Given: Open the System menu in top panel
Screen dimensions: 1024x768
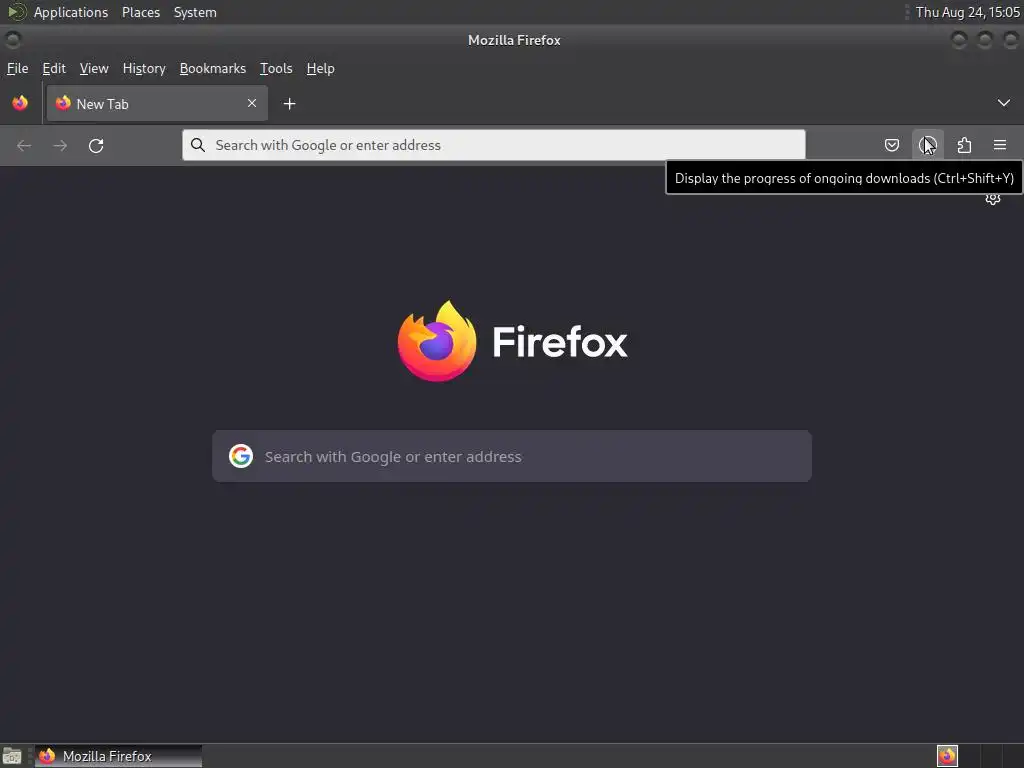Looking at the screenshot, I should click(x=195, y=12).
